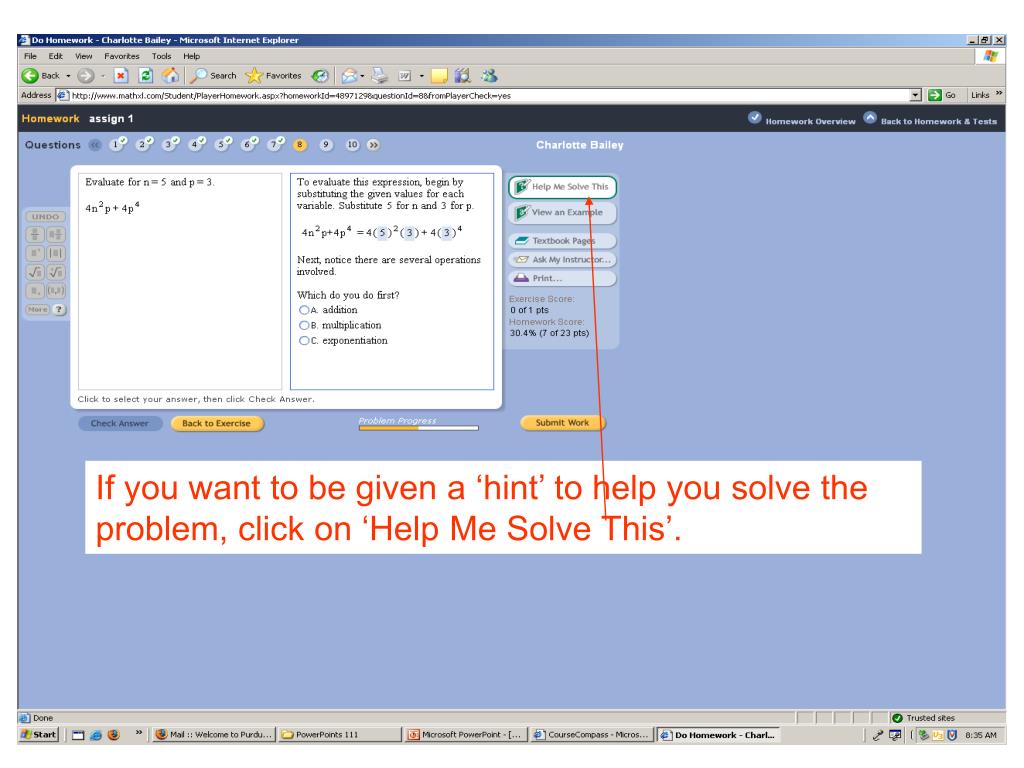
Task: Select answer A. addition
Action: point(304,310)
